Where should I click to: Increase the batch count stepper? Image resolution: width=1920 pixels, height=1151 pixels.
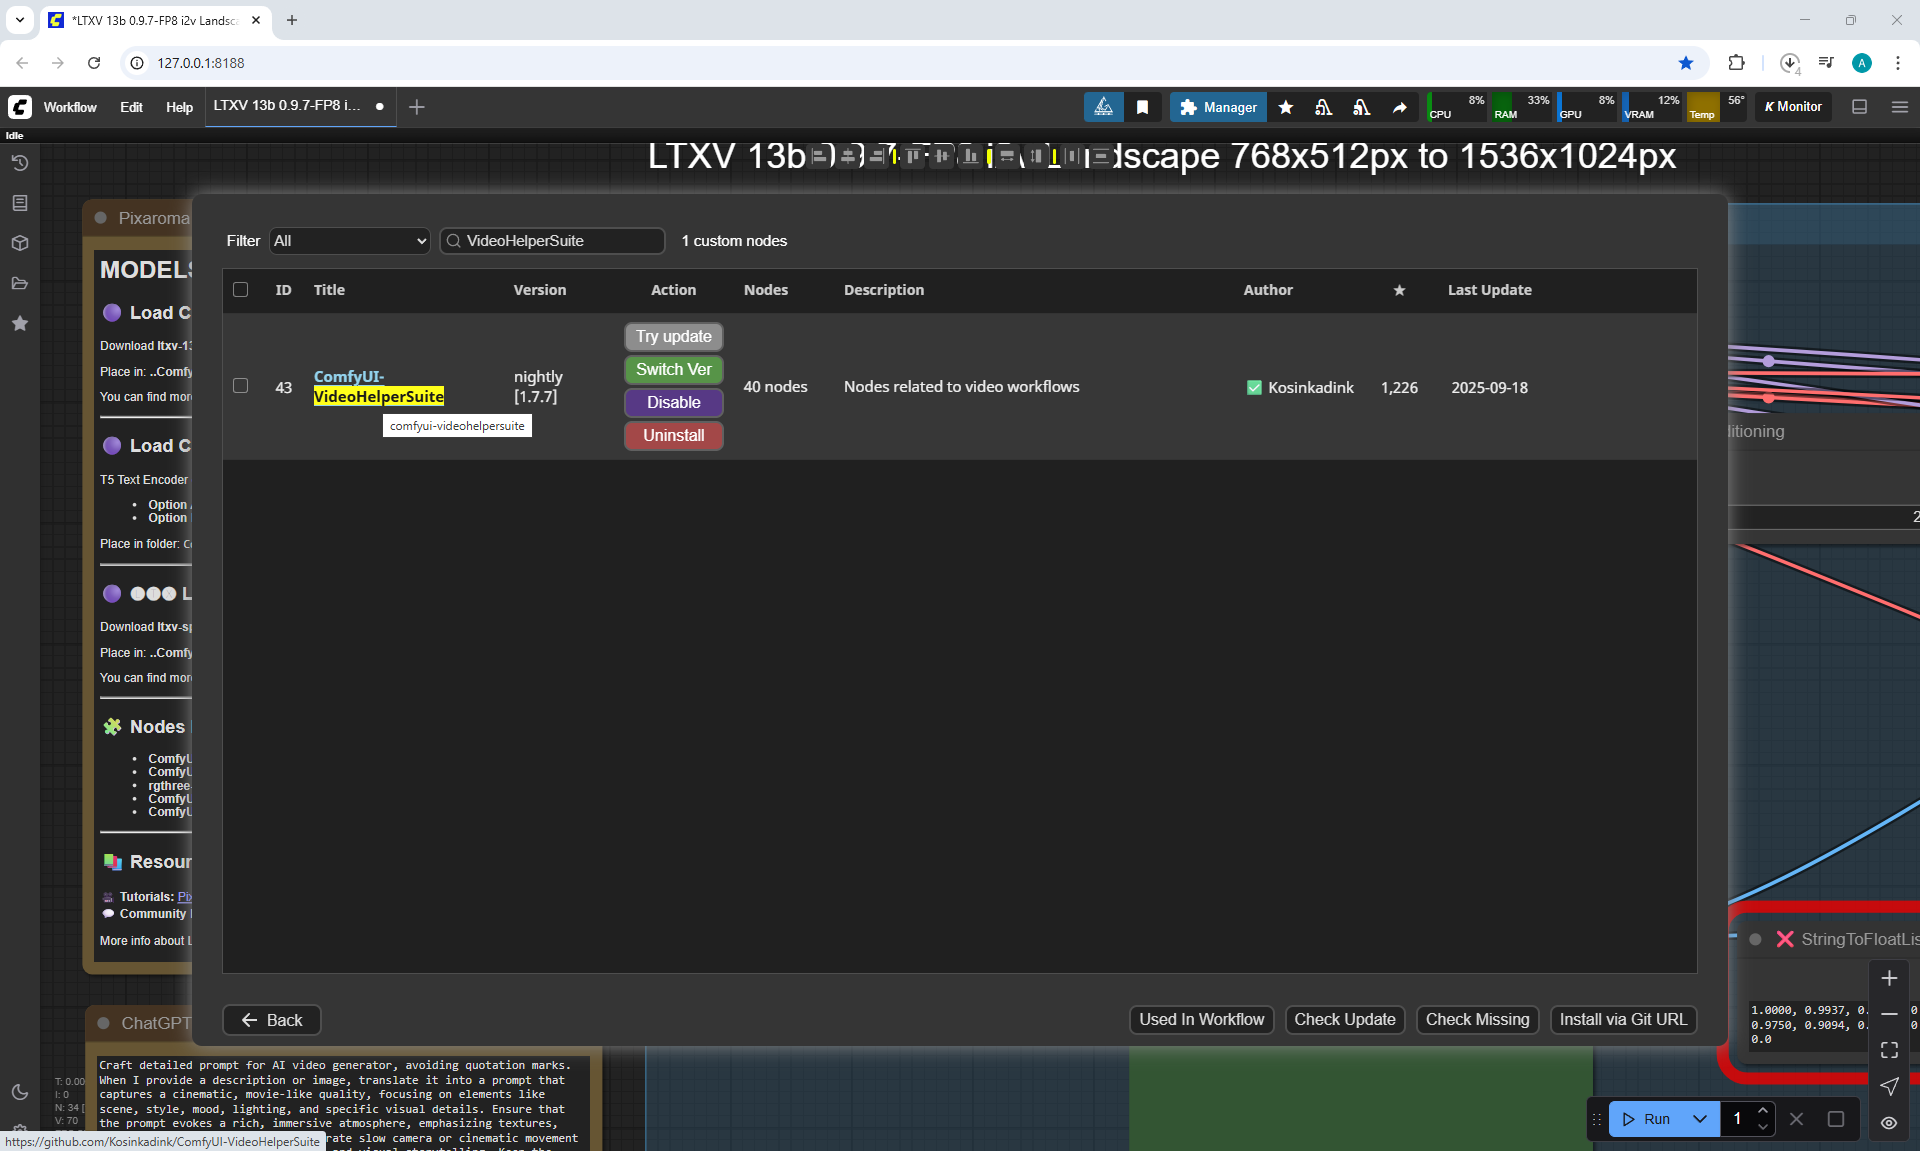coord(1763,1111)
